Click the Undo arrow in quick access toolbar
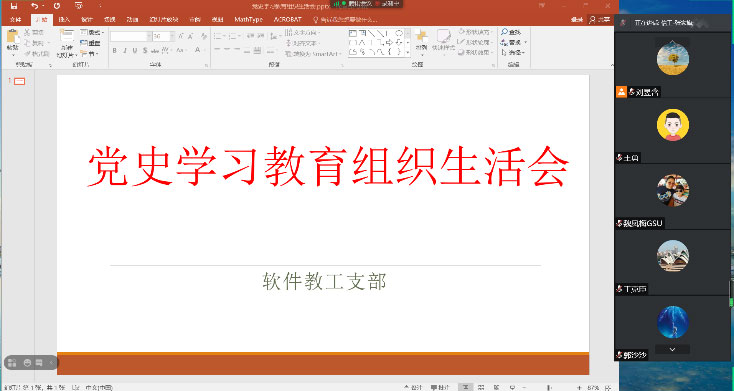This screenshot has width=734, height=391. [x=35, y=6]
